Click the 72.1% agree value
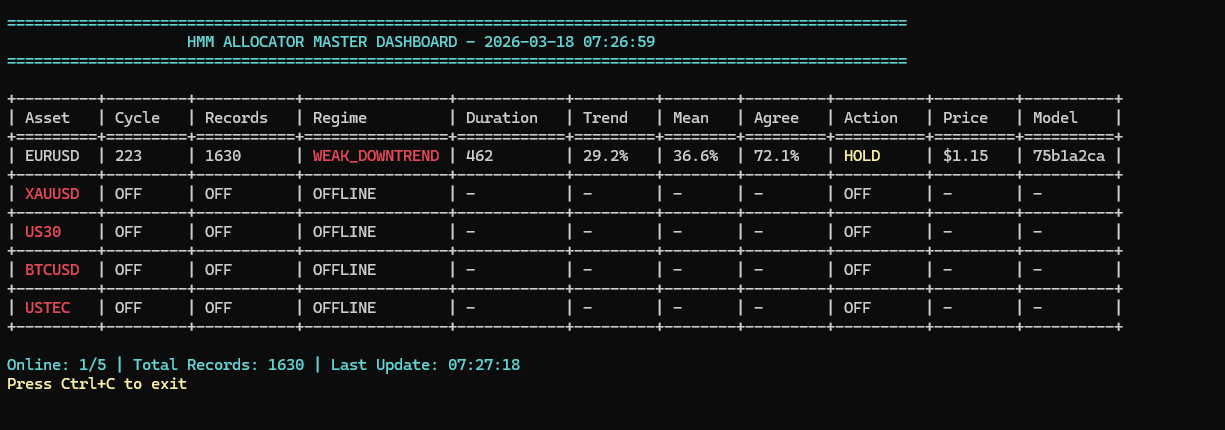 pyautogui.click(x=776, y=156)
